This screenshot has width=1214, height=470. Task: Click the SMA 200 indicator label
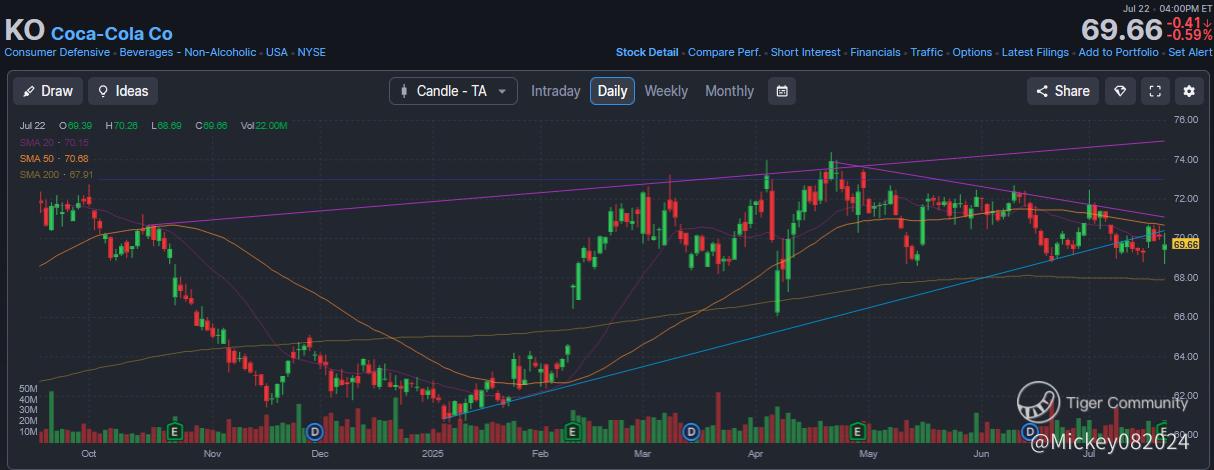[x=56, y=175]
